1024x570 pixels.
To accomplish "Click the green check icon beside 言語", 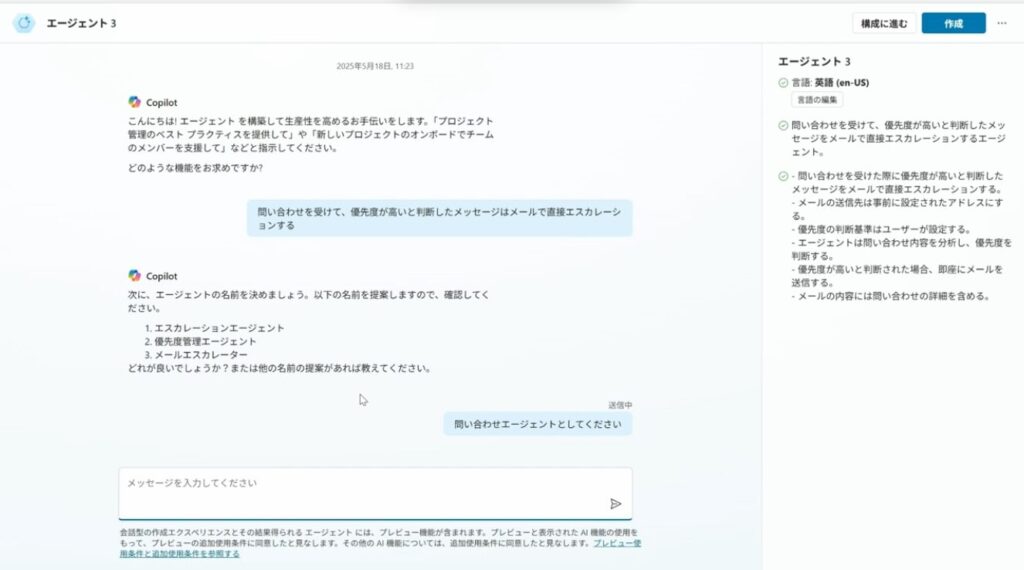I will click(783, 83).
